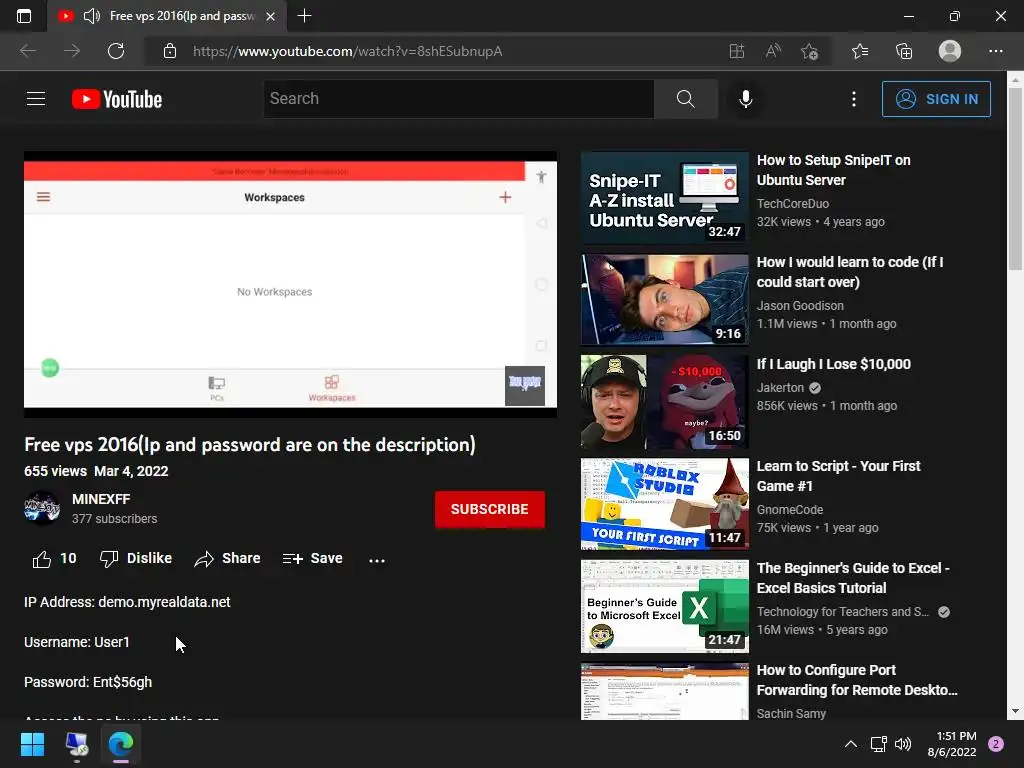Open Roblox Studio first script thumbnail
Image resolution: width=1024 pixels, height=768 pixels.
tap(665, 504)
